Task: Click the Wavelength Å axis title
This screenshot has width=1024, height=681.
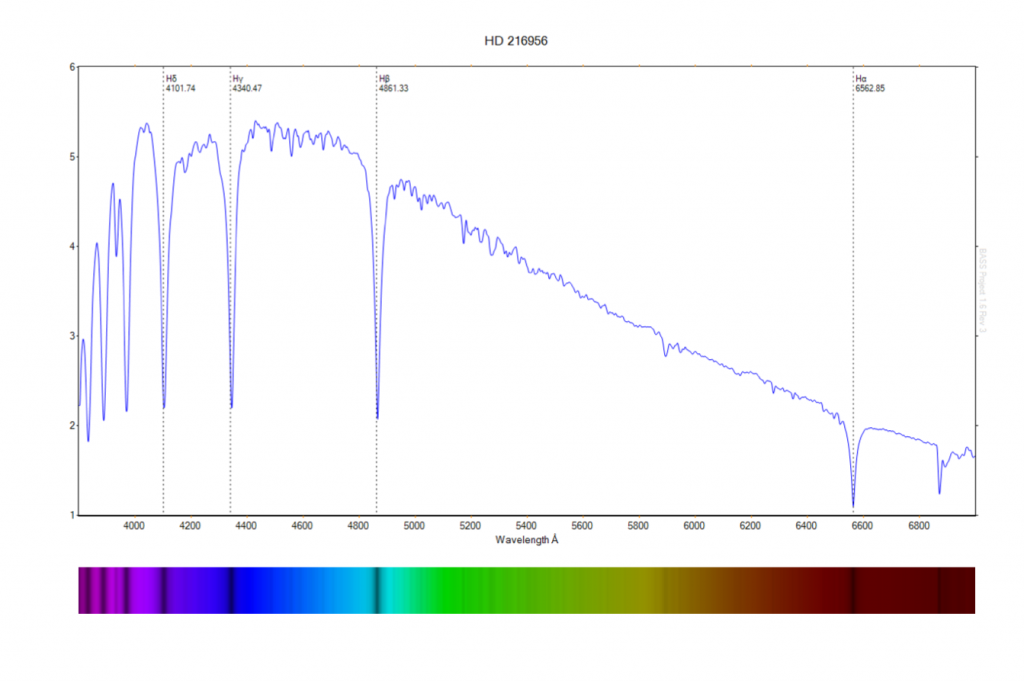Action: pos(529,540)
